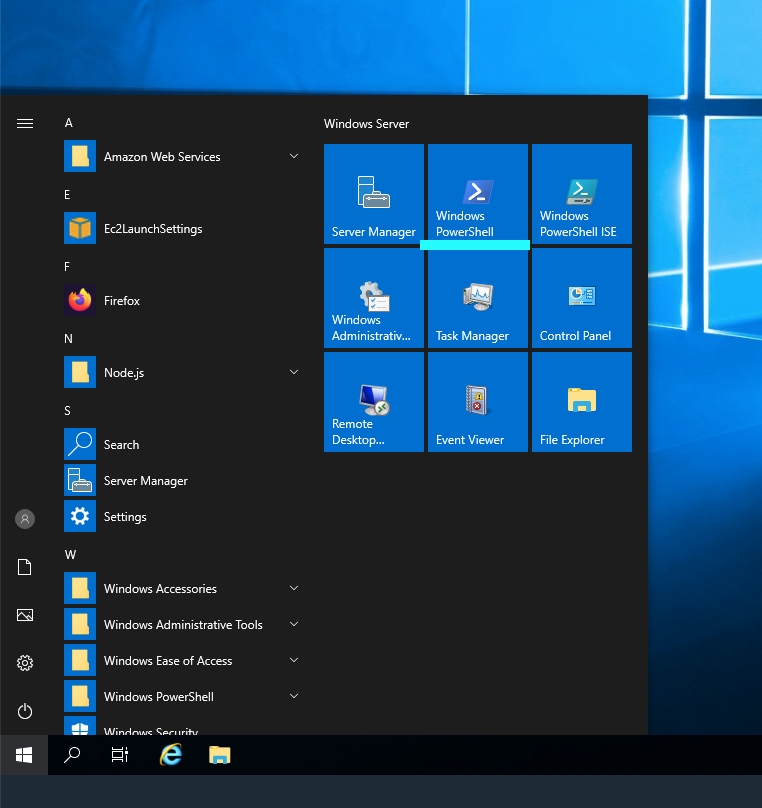The width and height of the screenshot is (762, 808).
Task: Open the Remote Desktop Connection tile
Action: point(374,402)
